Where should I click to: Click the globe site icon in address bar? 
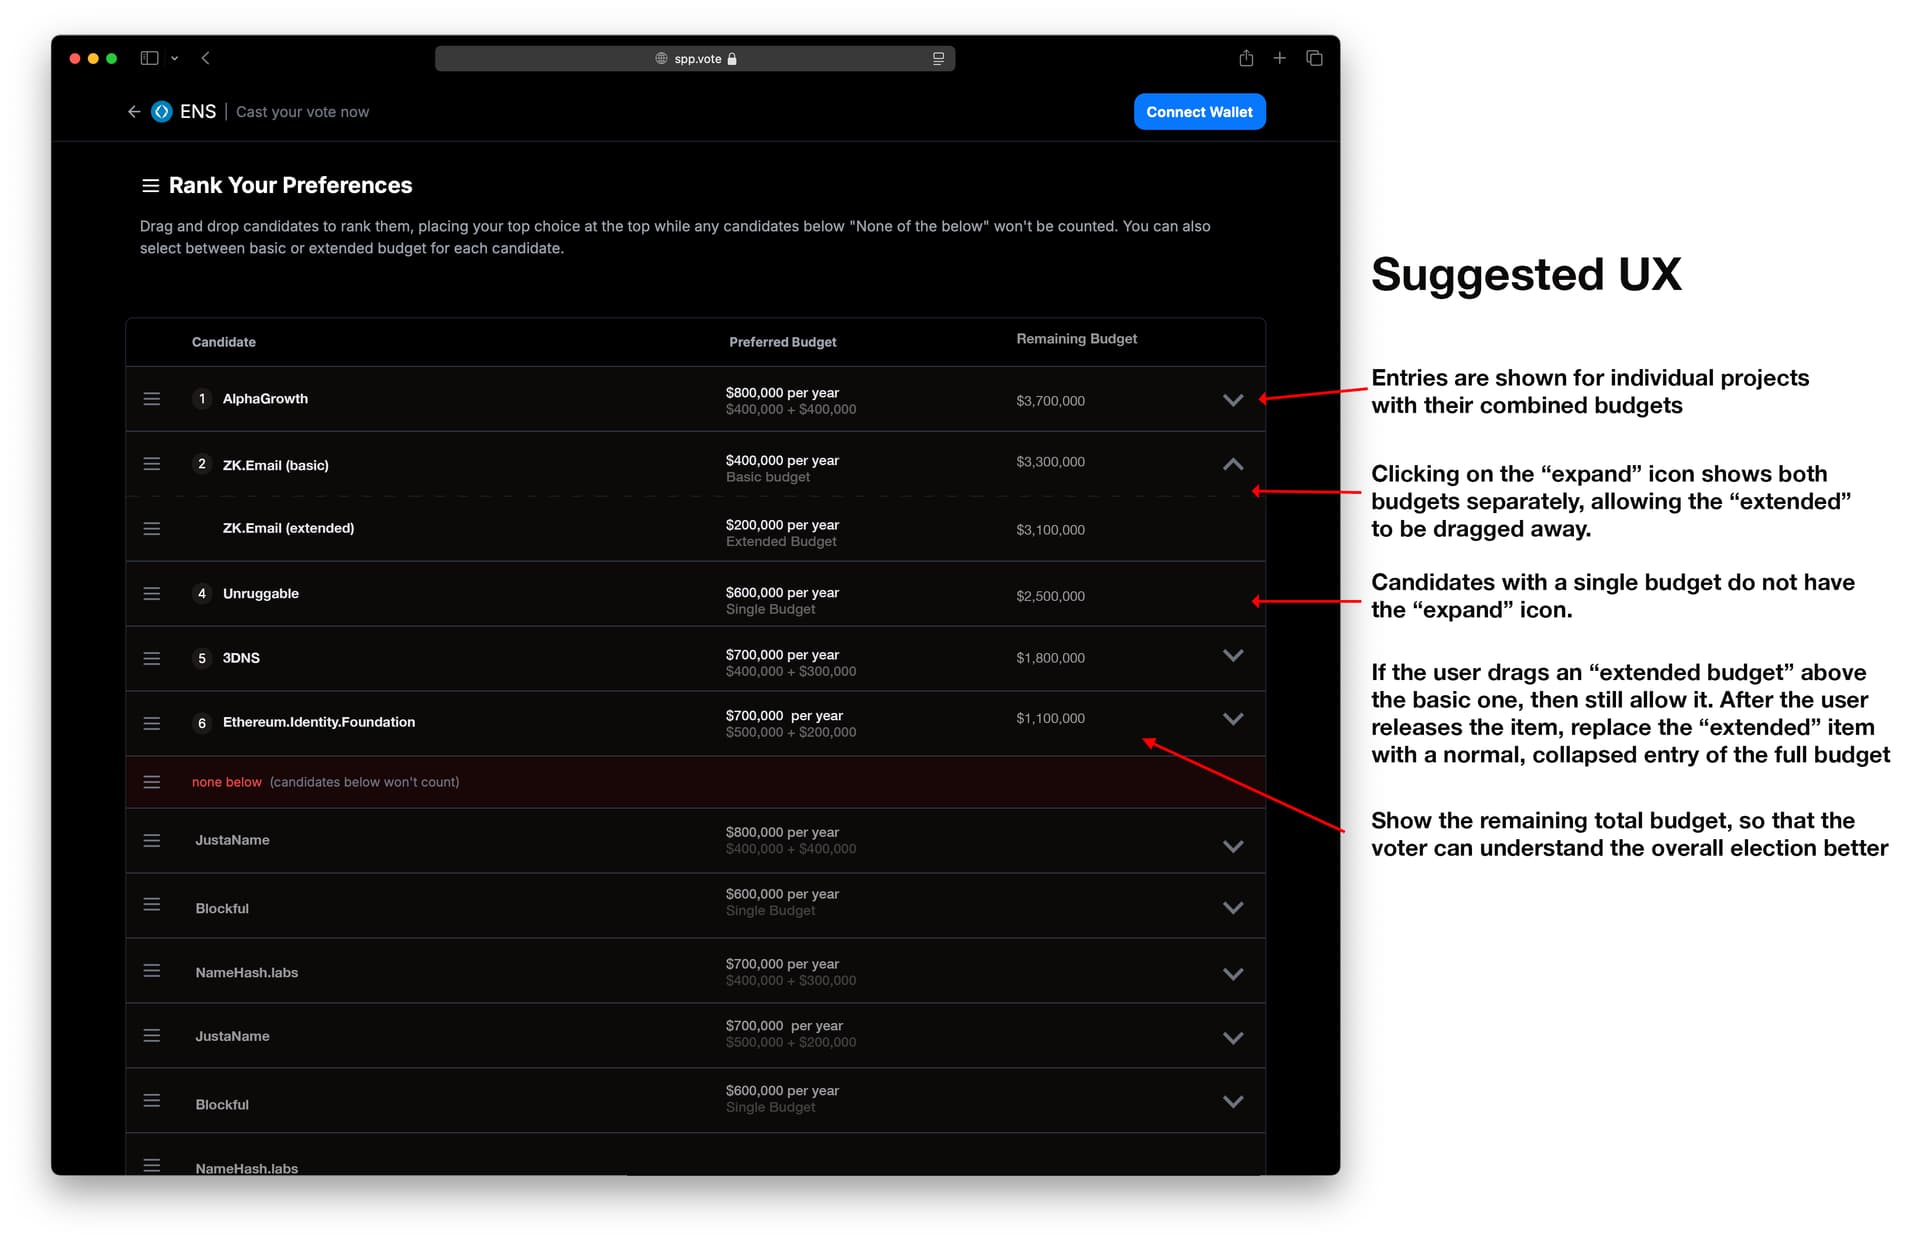(661, 58)
